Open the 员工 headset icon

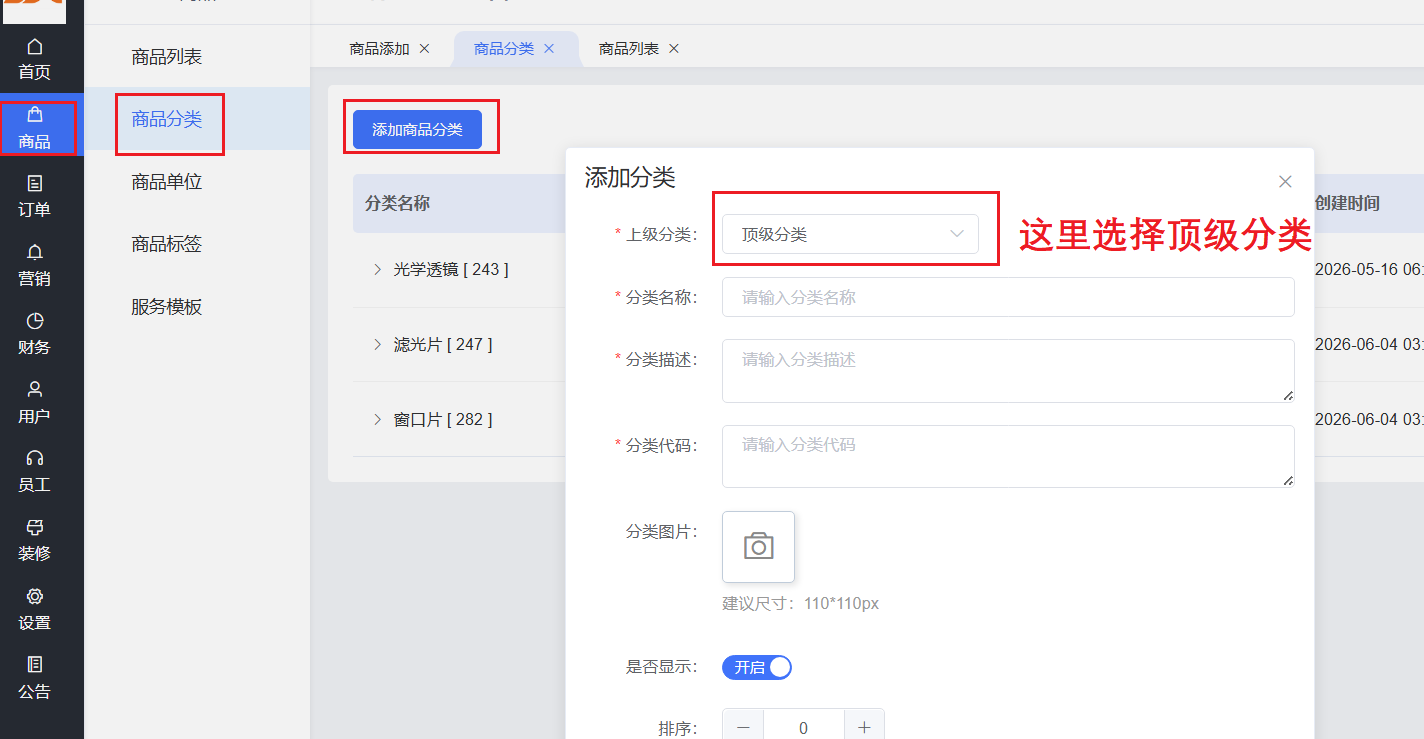click(35, 458)
